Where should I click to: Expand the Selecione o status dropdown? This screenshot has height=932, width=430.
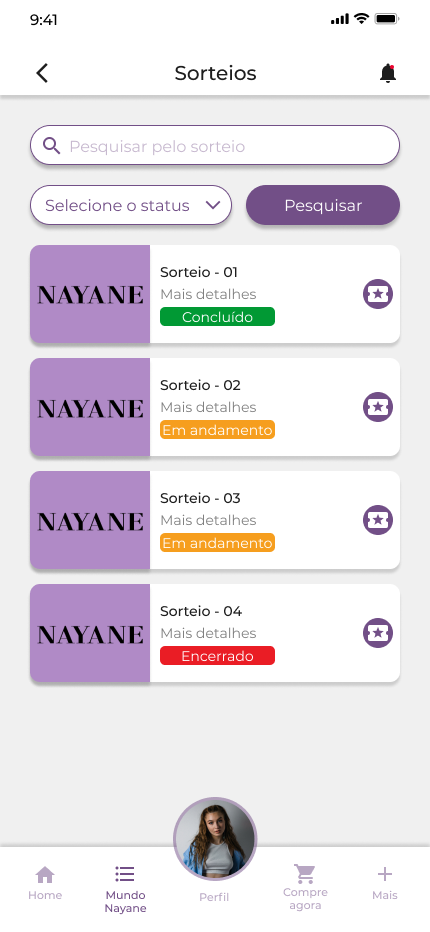131,205
